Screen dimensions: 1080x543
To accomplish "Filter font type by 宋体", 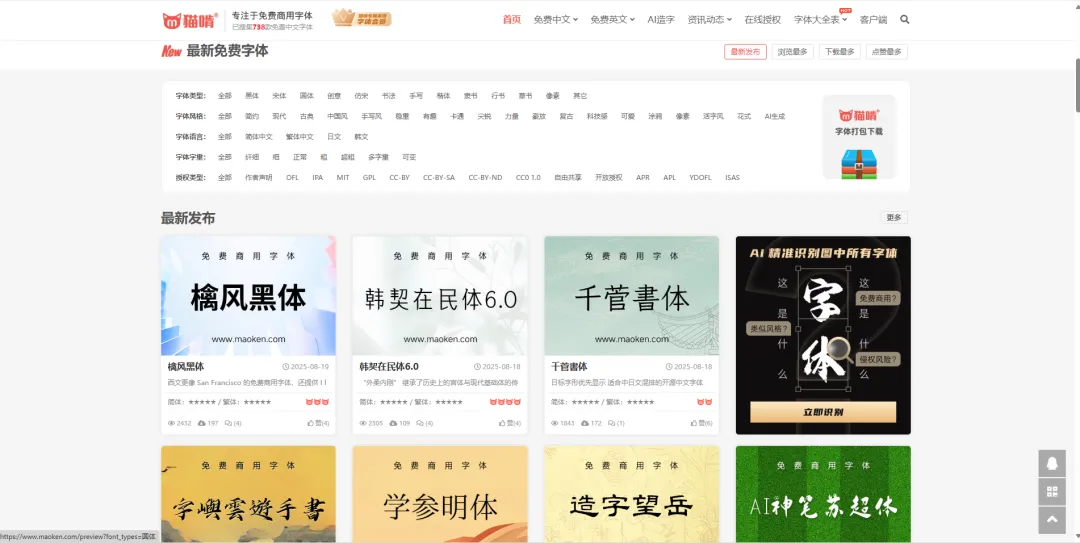I will (x=279, y=96).
